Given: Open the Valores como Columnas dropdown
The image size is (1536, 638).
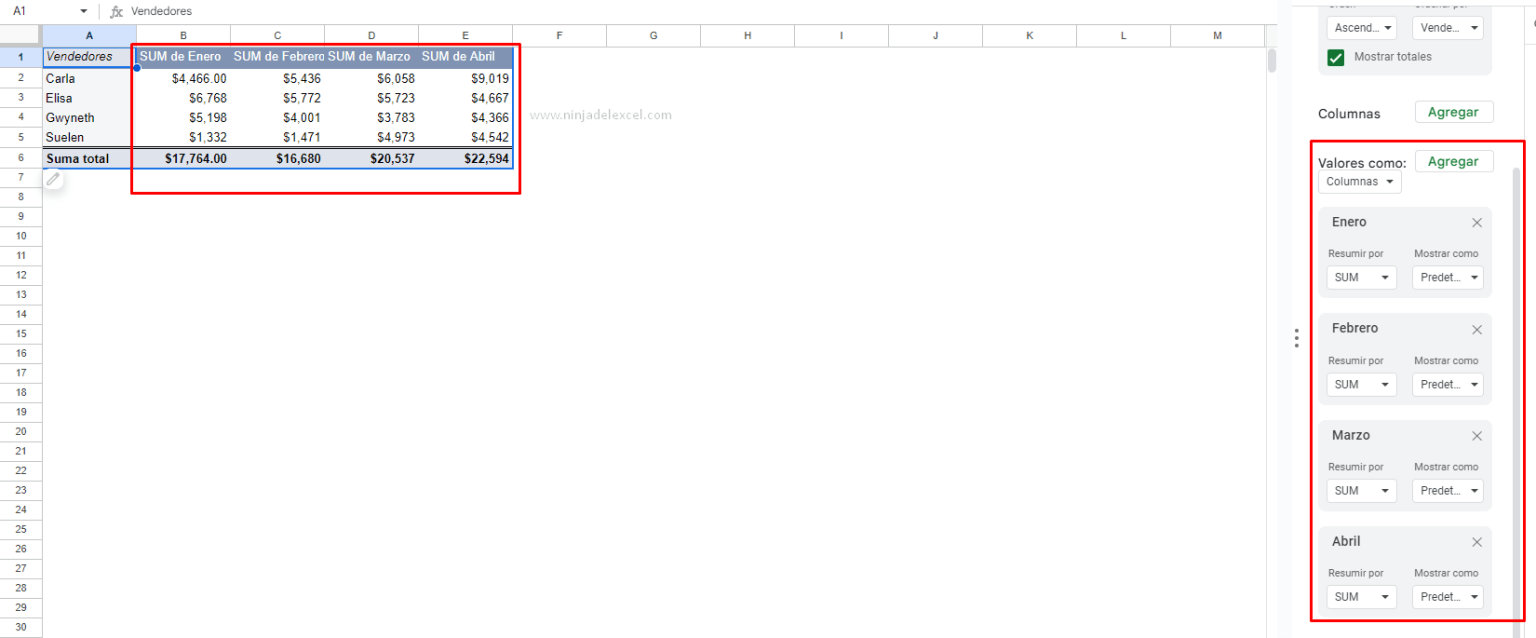Looking at the screenshot, I should 1359,181.
